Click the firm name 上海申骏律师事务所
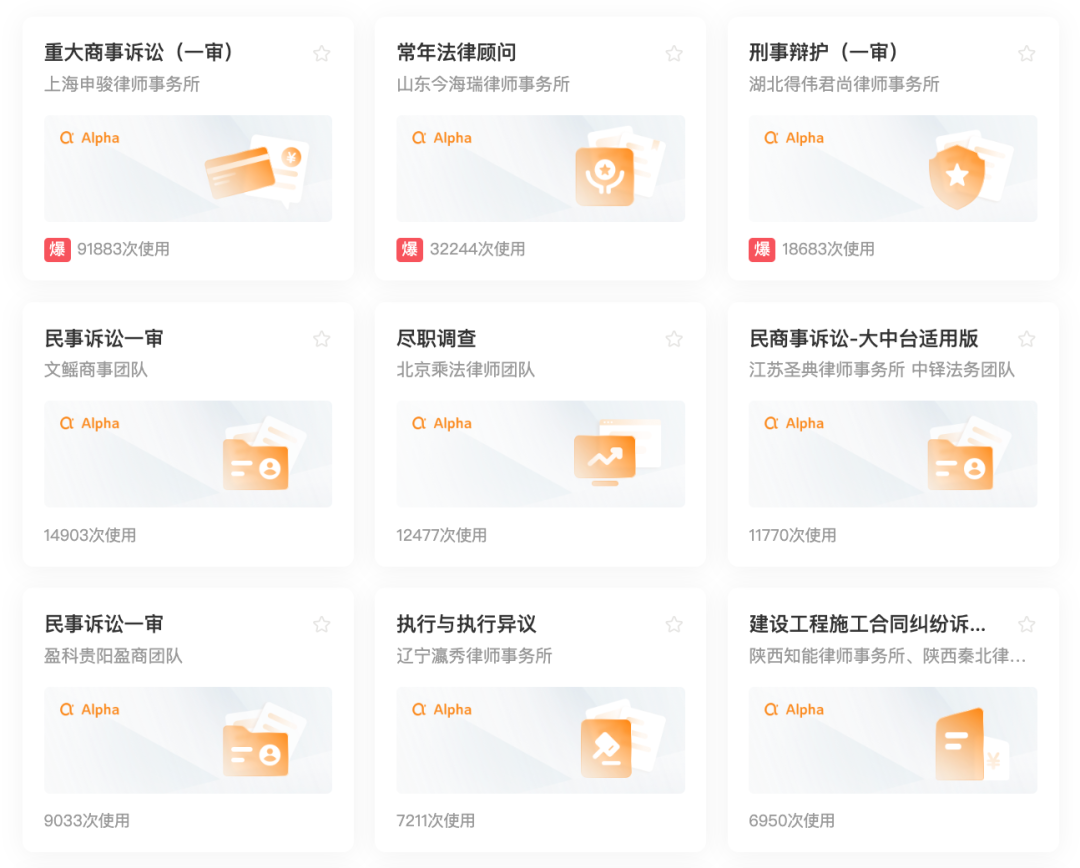Image resolution: width=1080 pixels, height=868 pixels. point(122,84)
